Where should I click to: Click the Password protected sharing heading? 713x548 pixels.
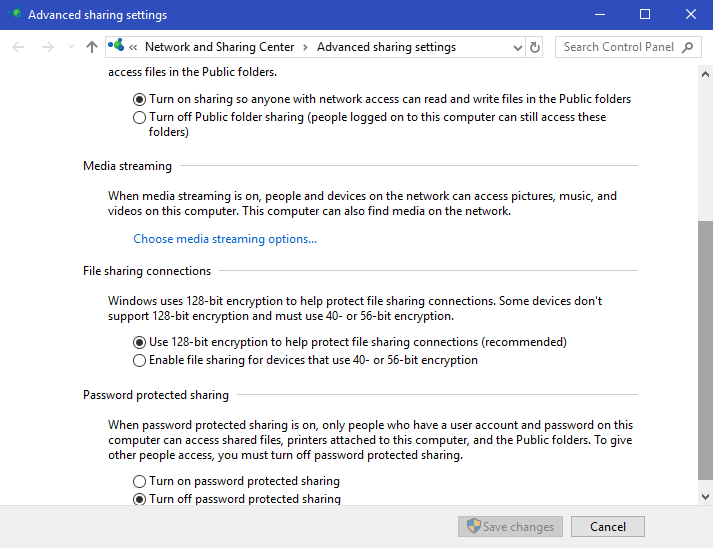(156, 395)
